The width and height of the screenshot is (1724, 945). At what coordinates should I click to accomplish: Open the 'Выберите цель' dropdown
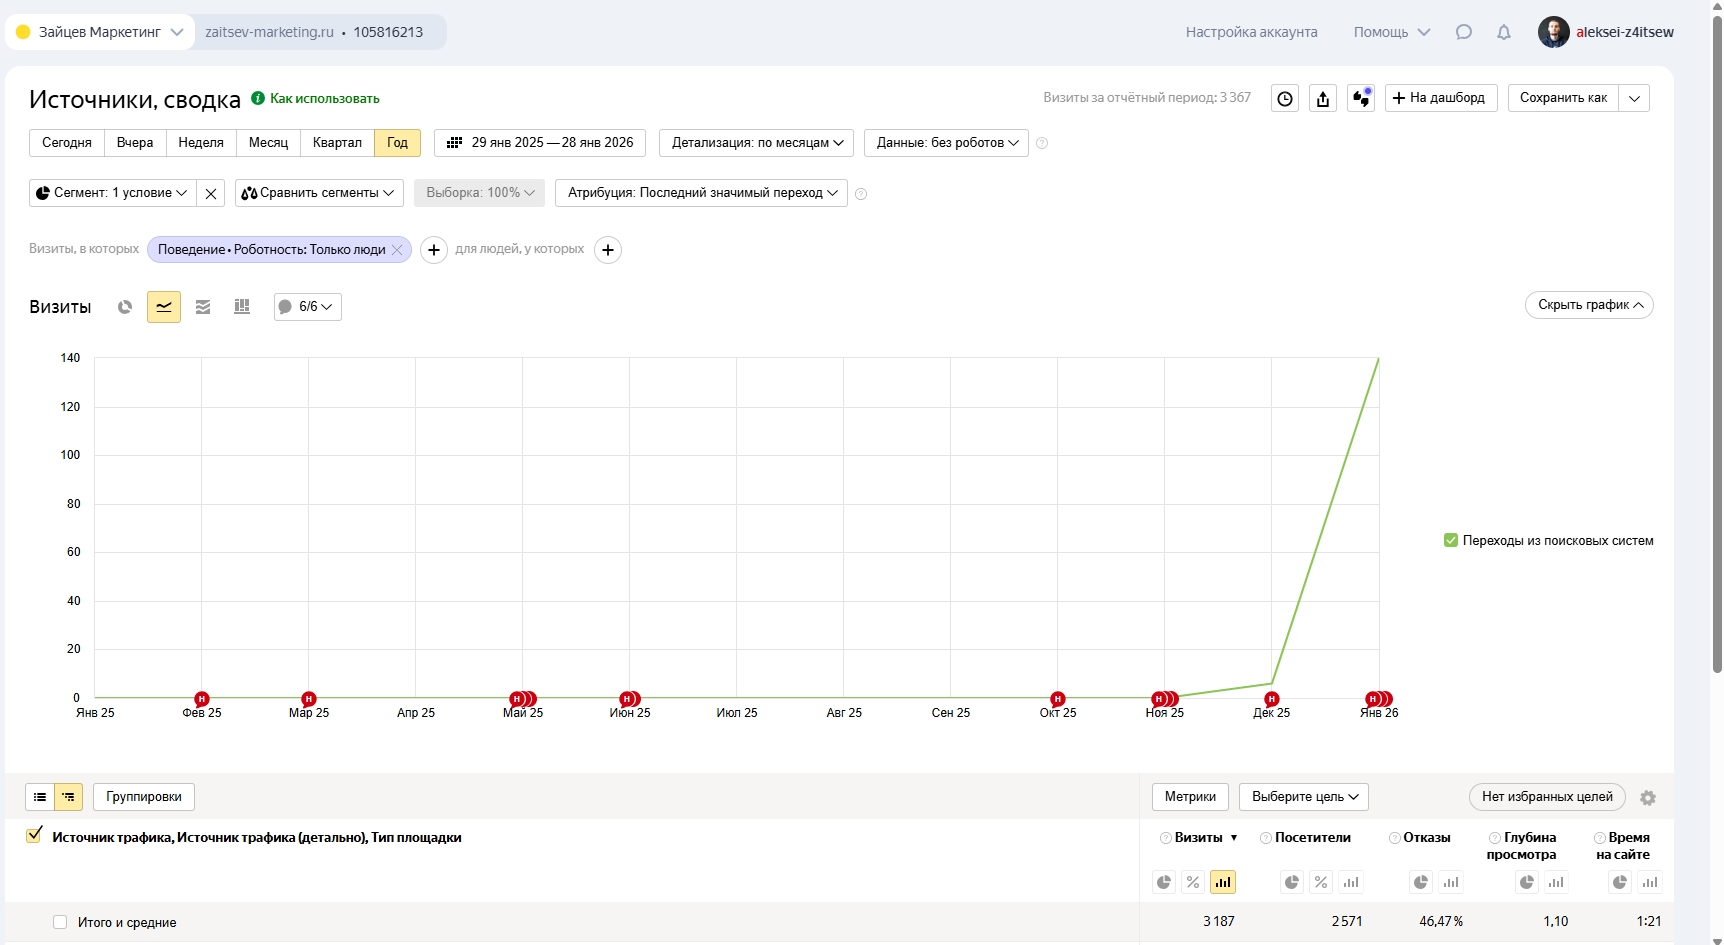tap(1303, 797)
